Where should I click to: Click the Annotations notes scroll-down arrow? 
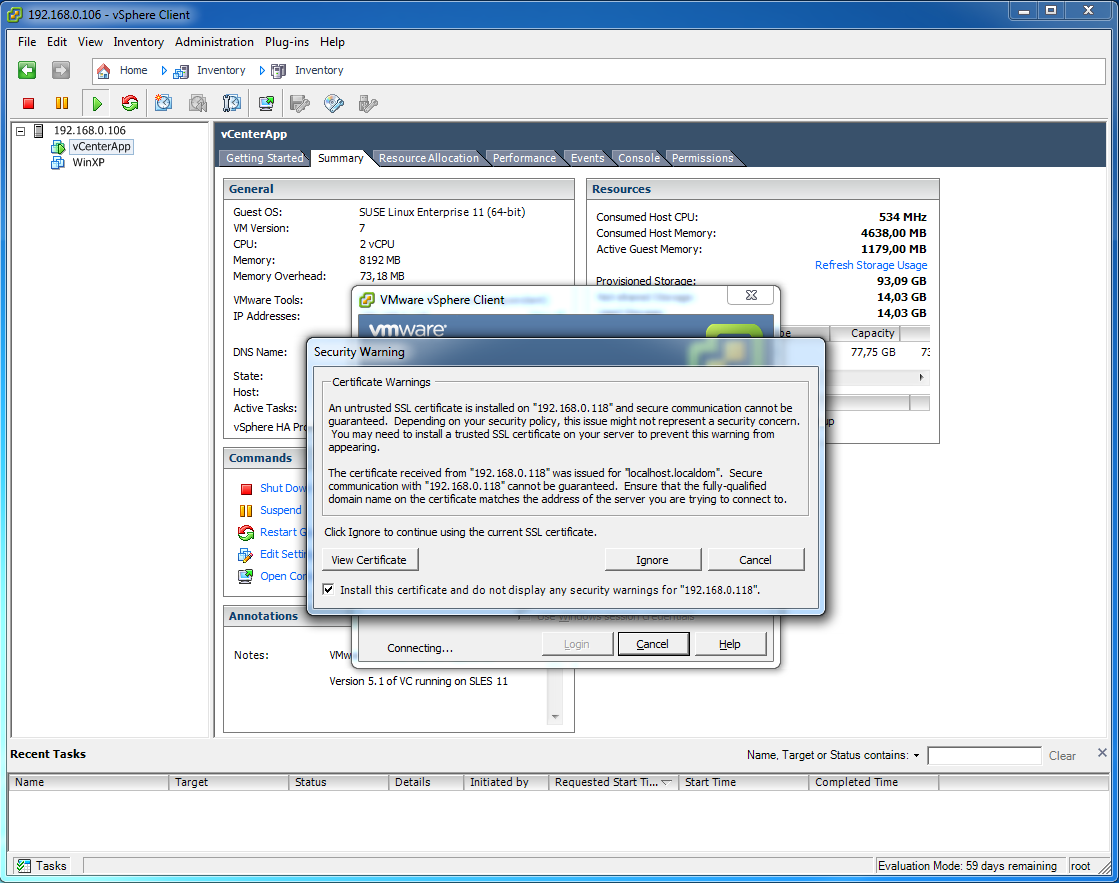555,717
